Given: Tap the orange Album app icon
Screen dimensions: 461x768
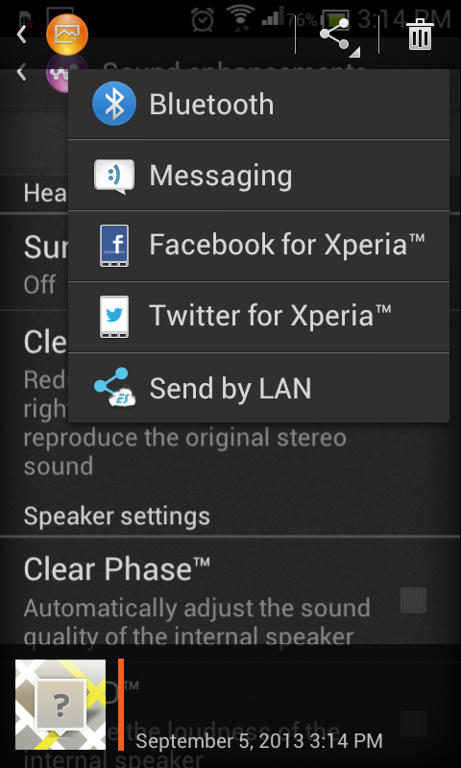Looking at the screenshot, I should tap(67, 35).
